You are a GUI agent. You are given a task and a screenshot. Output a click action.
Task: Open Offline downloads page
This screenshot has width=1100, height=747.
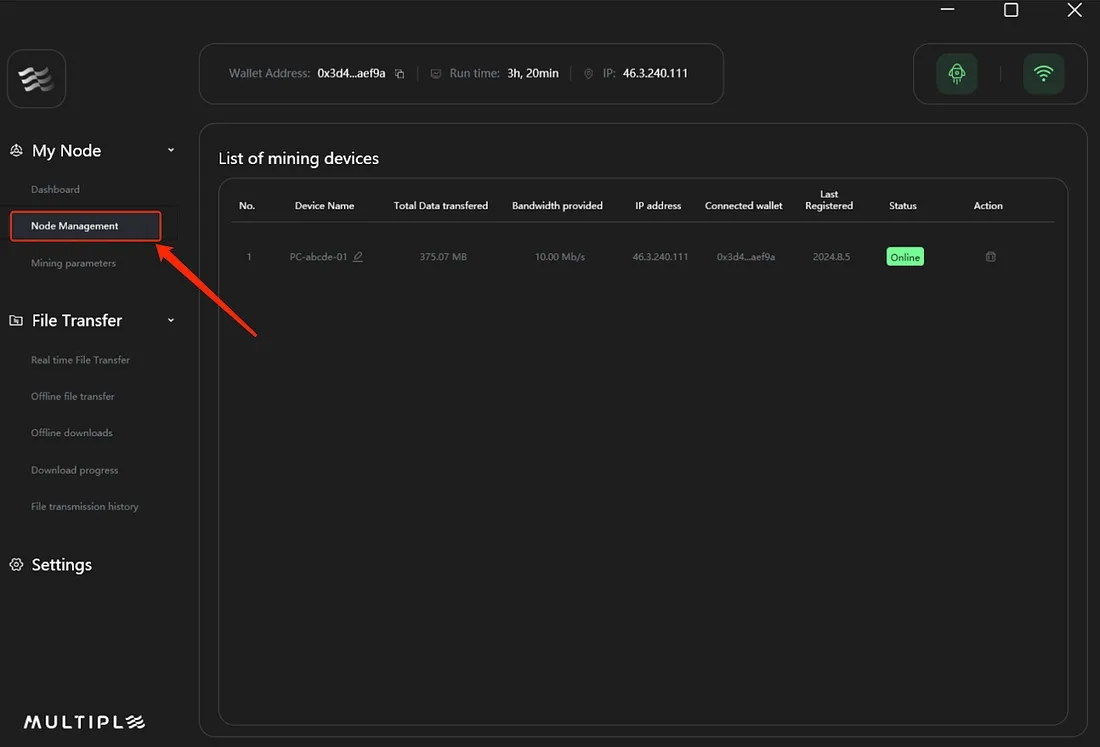coord(72,433)
